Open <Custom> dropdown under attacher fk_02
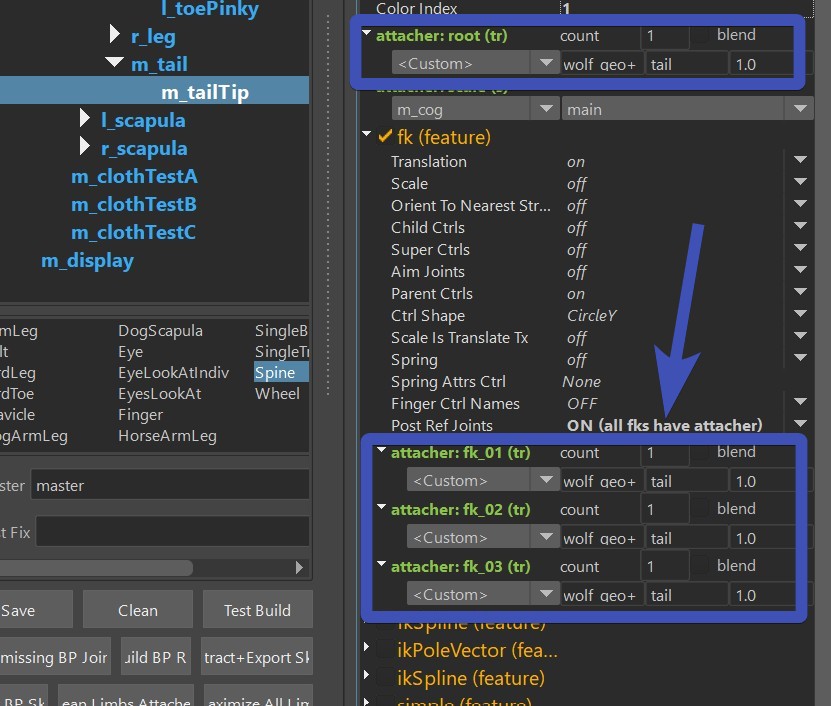The height and width of the screenshot is (706, 831). coord(483,537)
